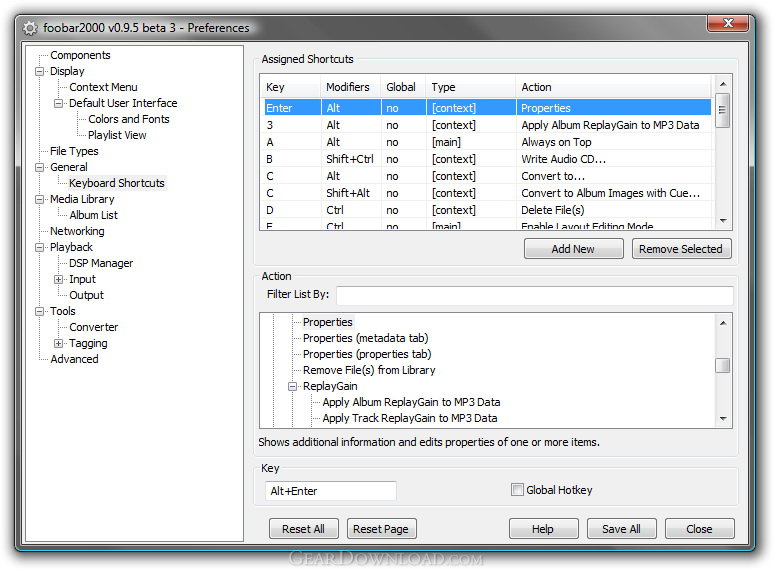
Task: Collapse the Tools tree node
Action: point(39,311)
